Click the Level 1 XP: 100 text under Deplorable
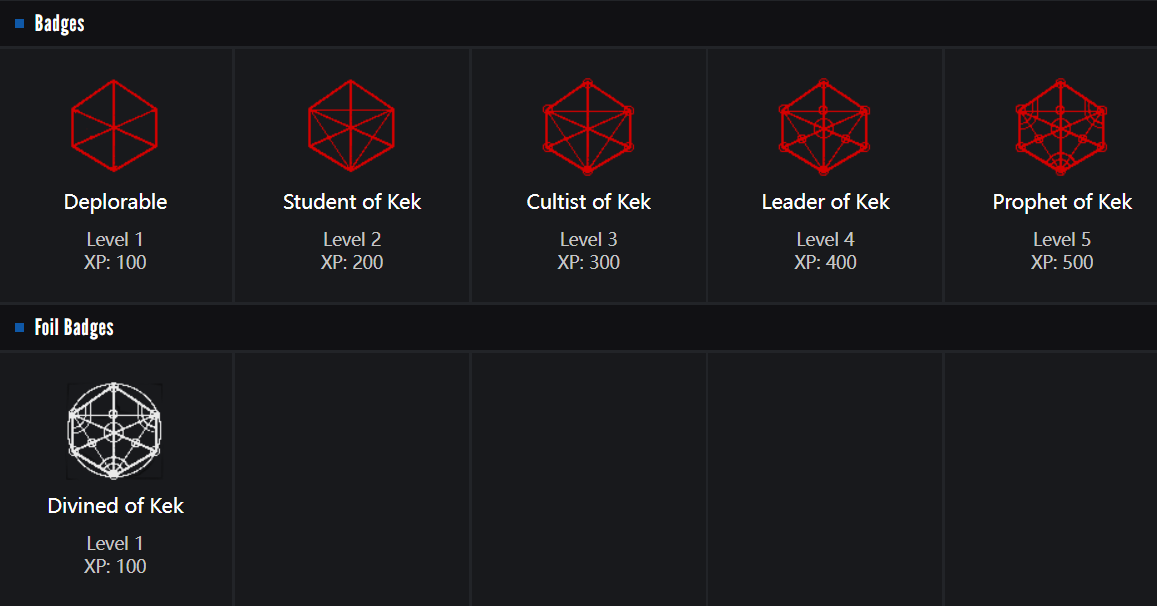 (x=115, y=251)
